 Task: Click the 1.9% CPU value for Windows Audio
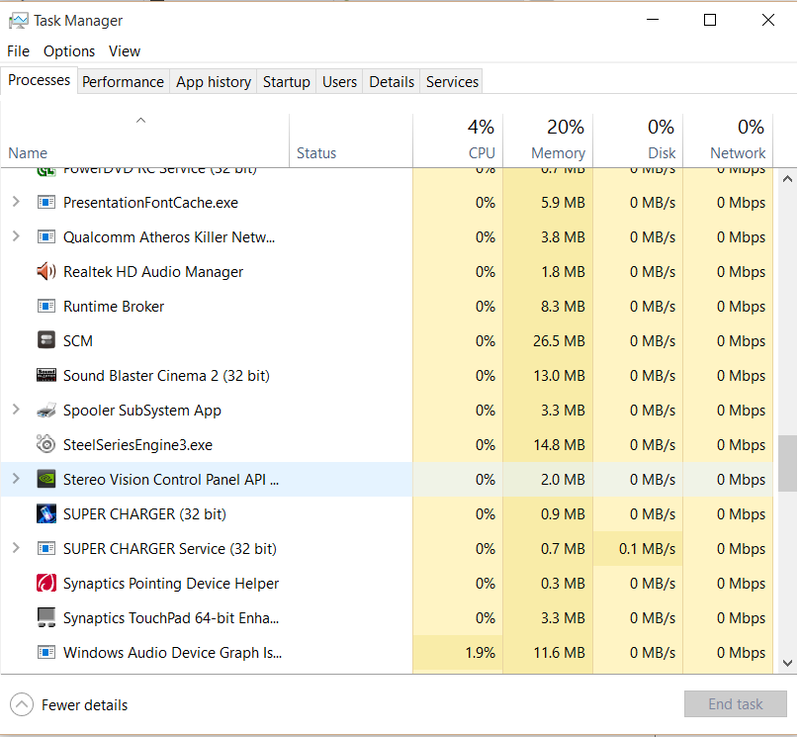480,653
